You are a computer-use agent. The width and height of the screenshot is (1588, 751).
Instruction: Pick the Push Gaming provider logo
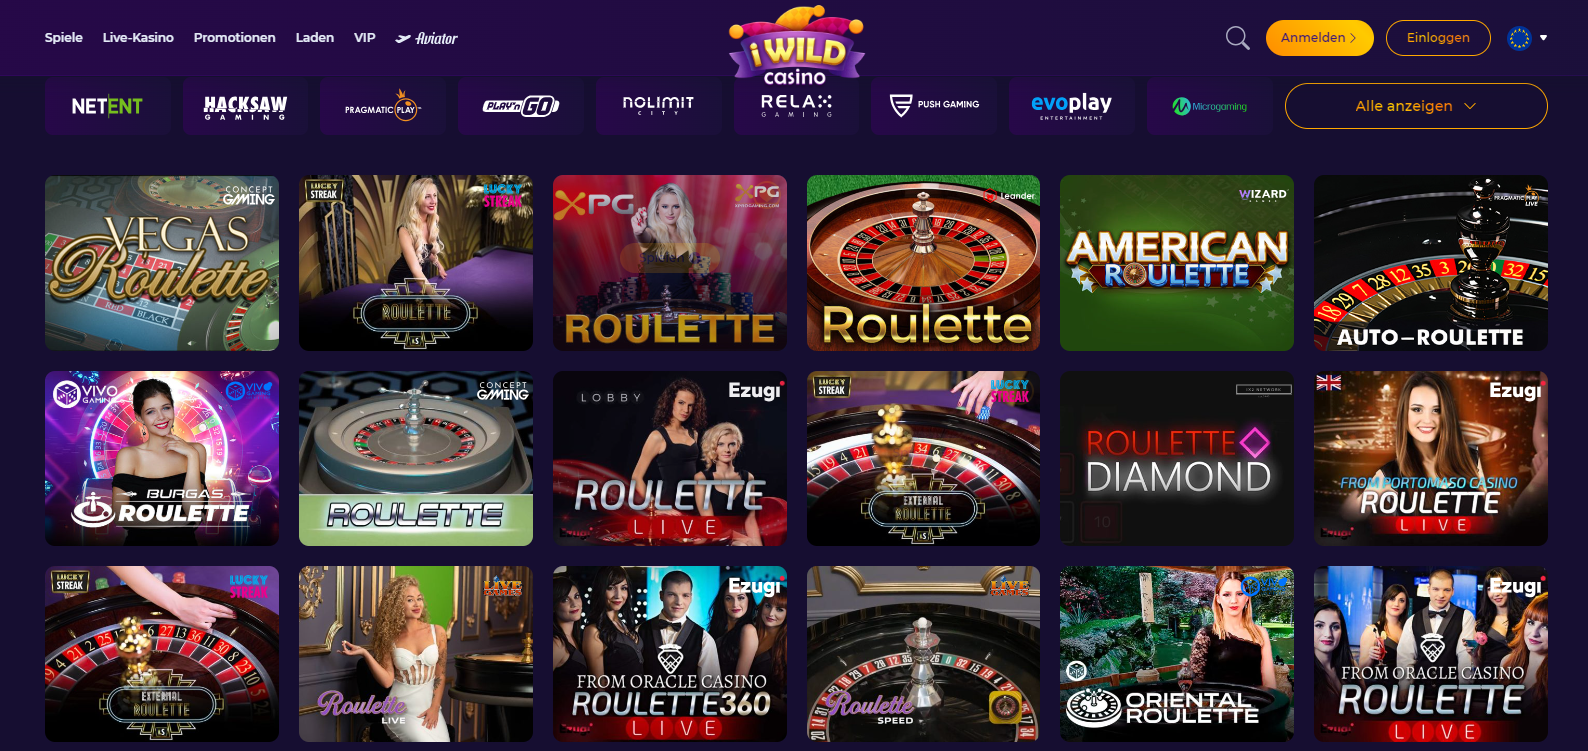click(x=934, y=106)
